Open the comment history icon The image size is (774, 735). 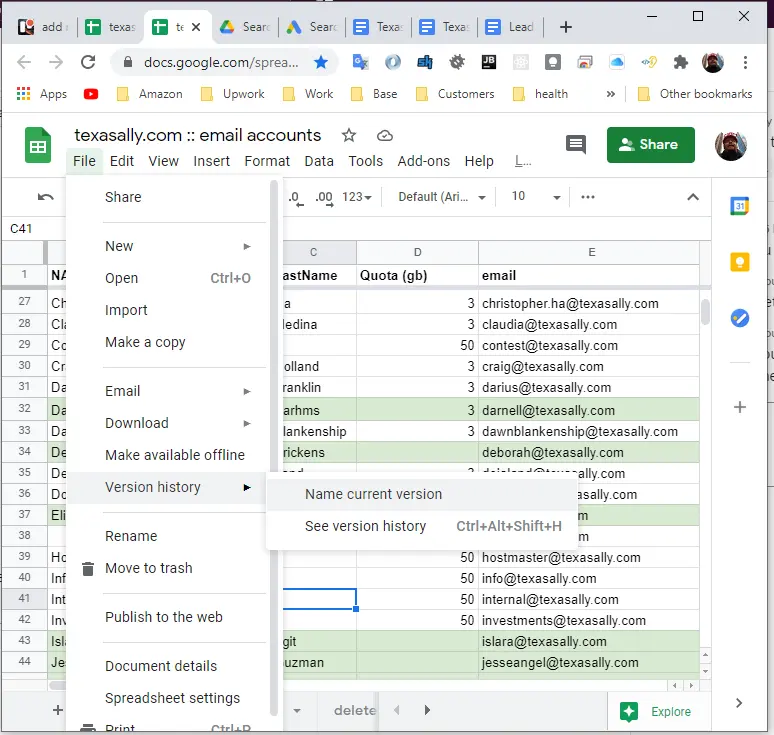point(576,144)
